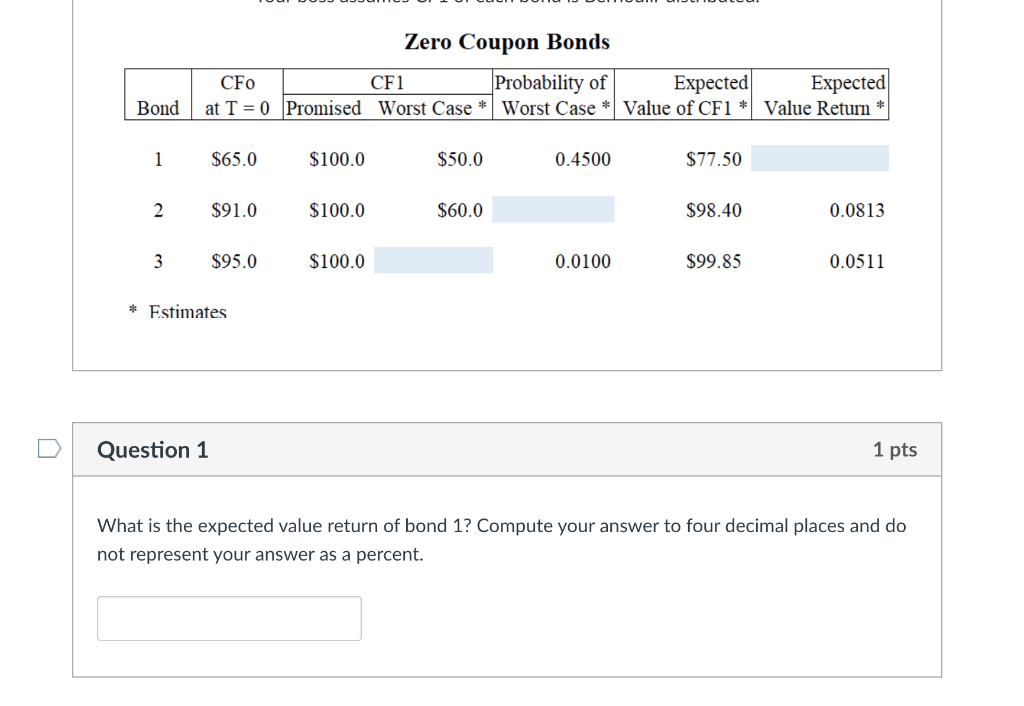Click the $99.85 expected value cell
Screen dimensions: 1024x706
point(713,261)
